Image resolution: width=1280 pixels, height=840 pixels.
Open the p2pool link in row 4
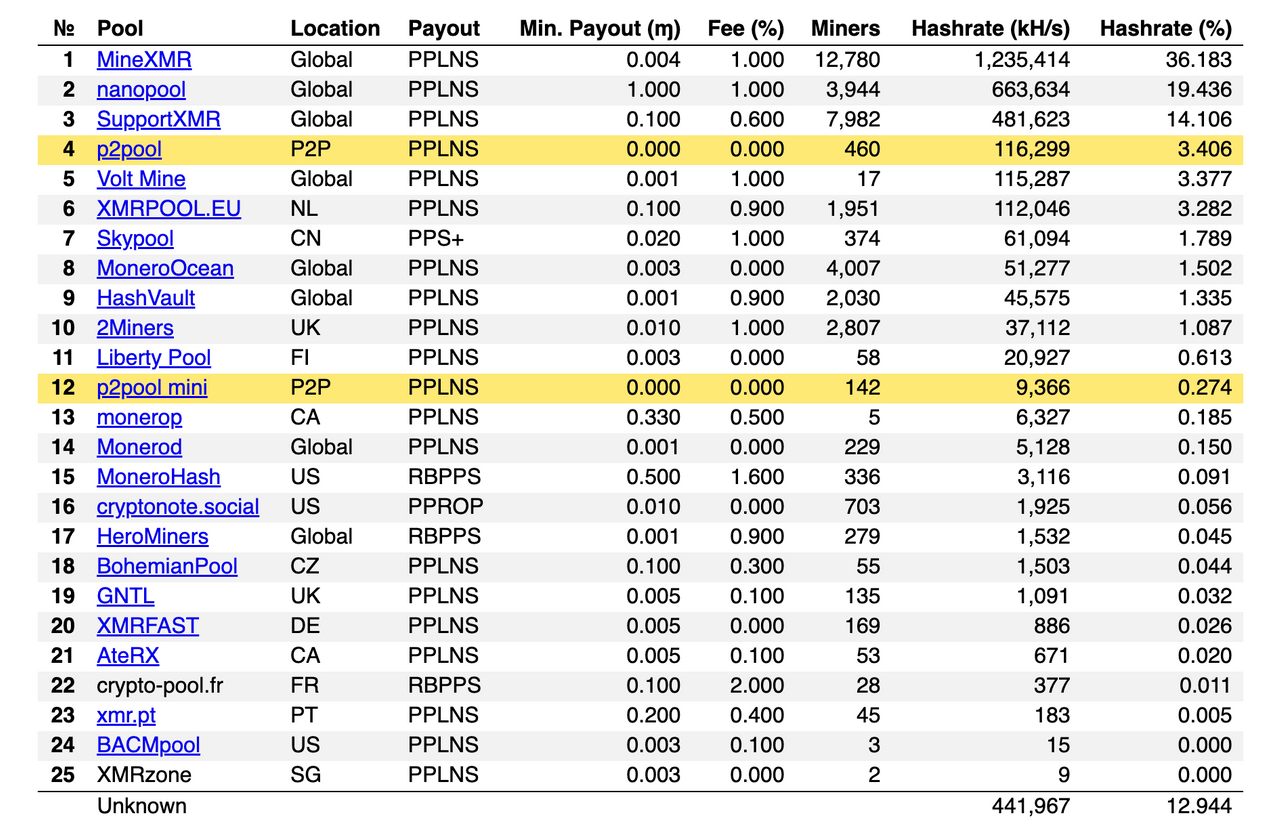coord(129,150)
